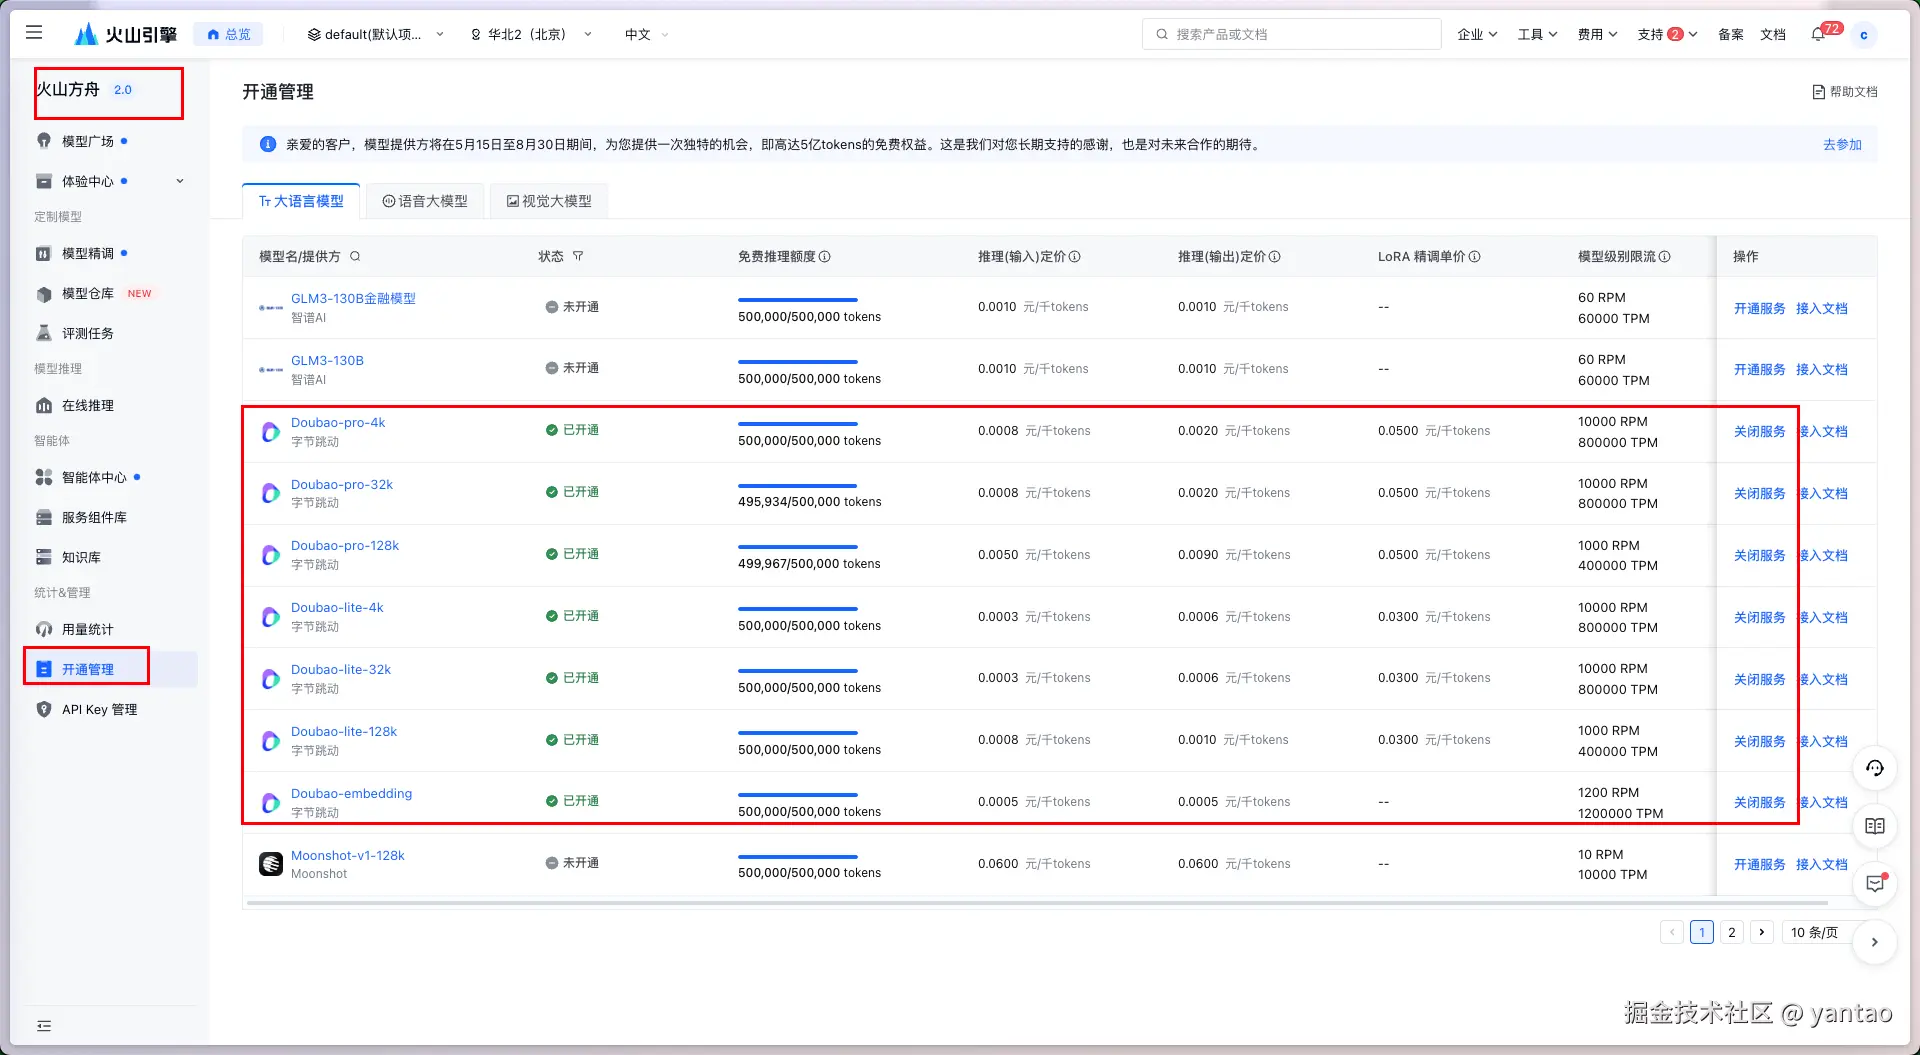The image size is (1920, 1055).
Task: Show info for 推理(输入)定价 column
Action: [1075, 257]
